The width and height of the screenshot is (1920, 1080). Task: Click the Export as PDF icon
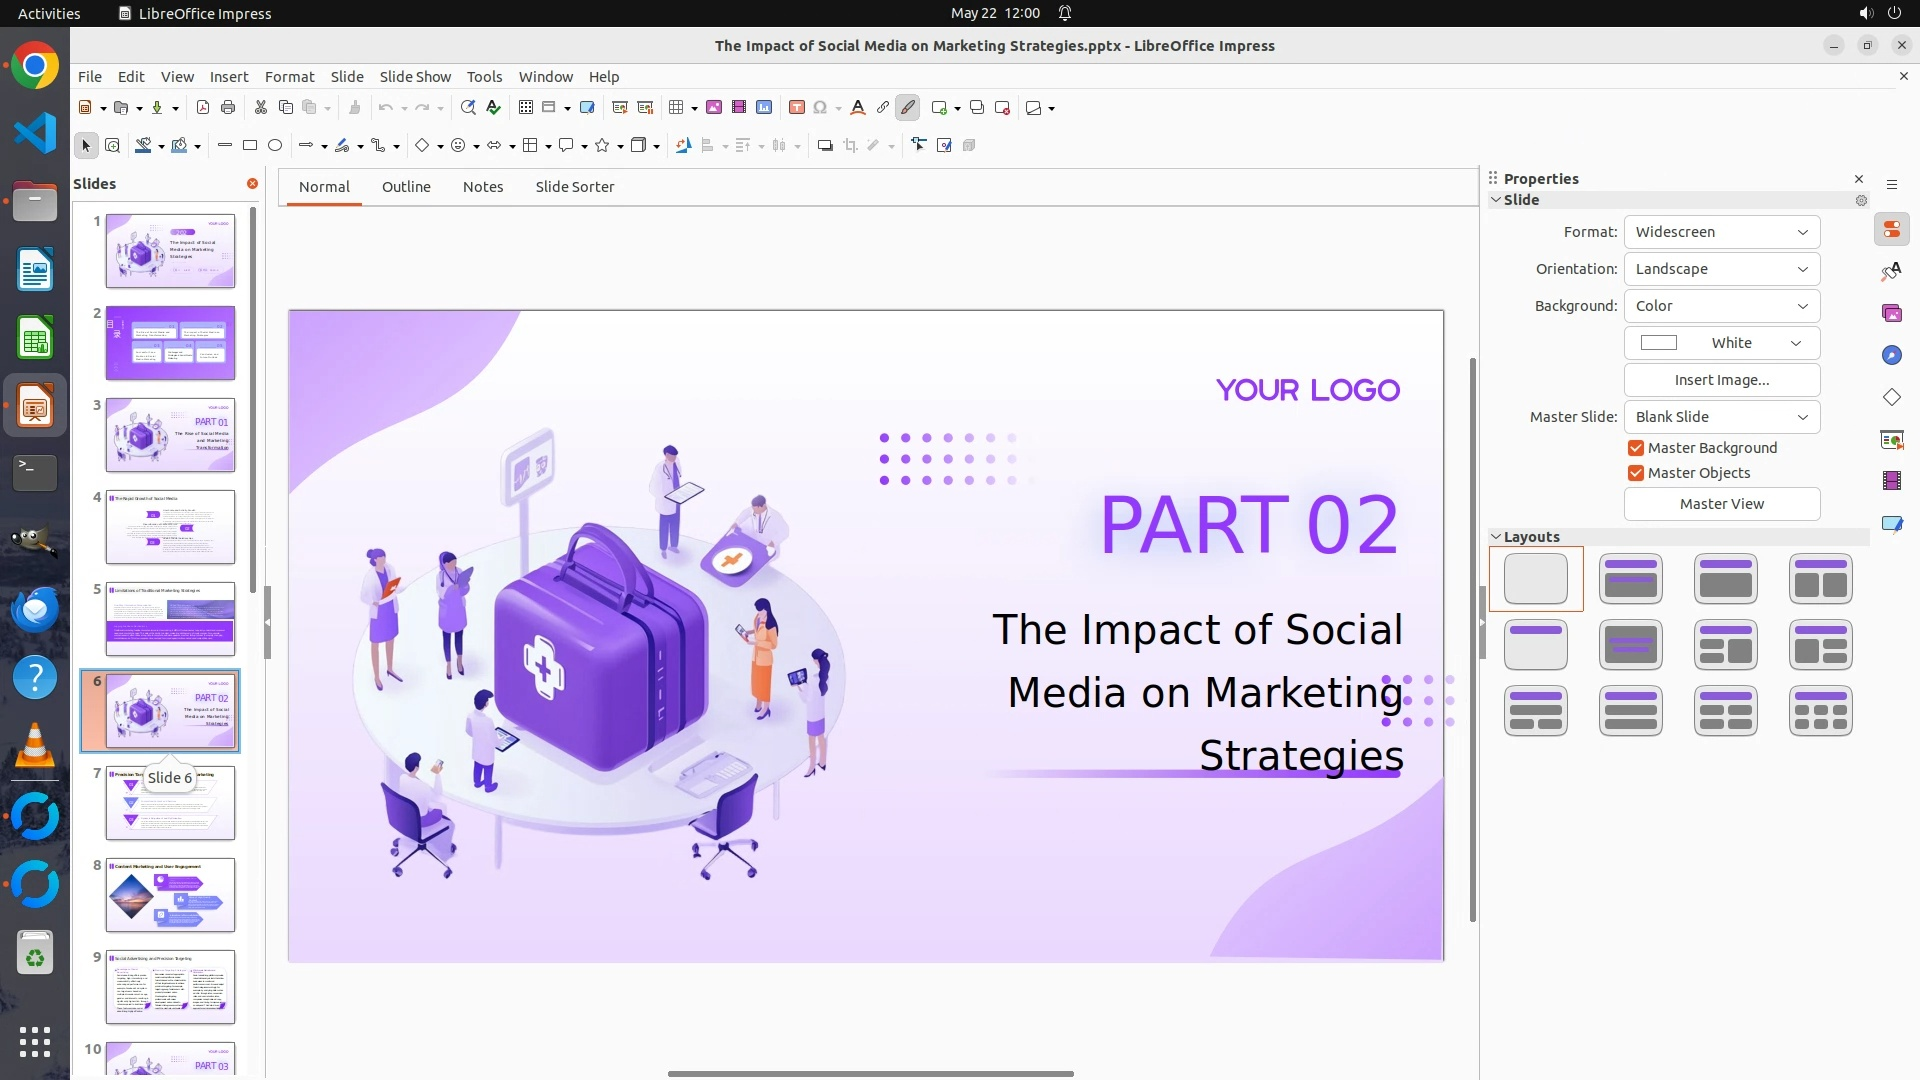point(203,108)
